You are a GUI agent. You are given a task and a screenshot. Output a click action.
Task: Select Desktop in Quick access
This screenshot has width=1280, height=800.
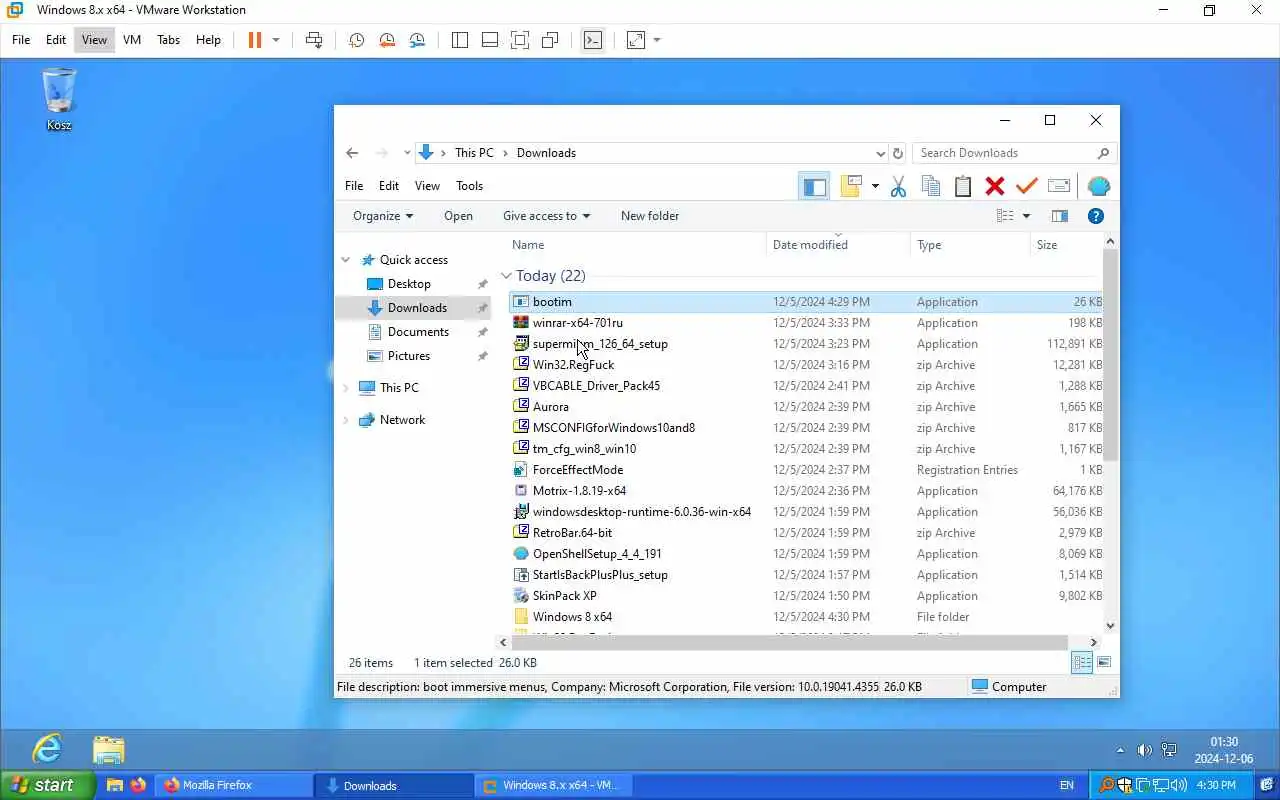pyautogui.click(x=409, y=284)
